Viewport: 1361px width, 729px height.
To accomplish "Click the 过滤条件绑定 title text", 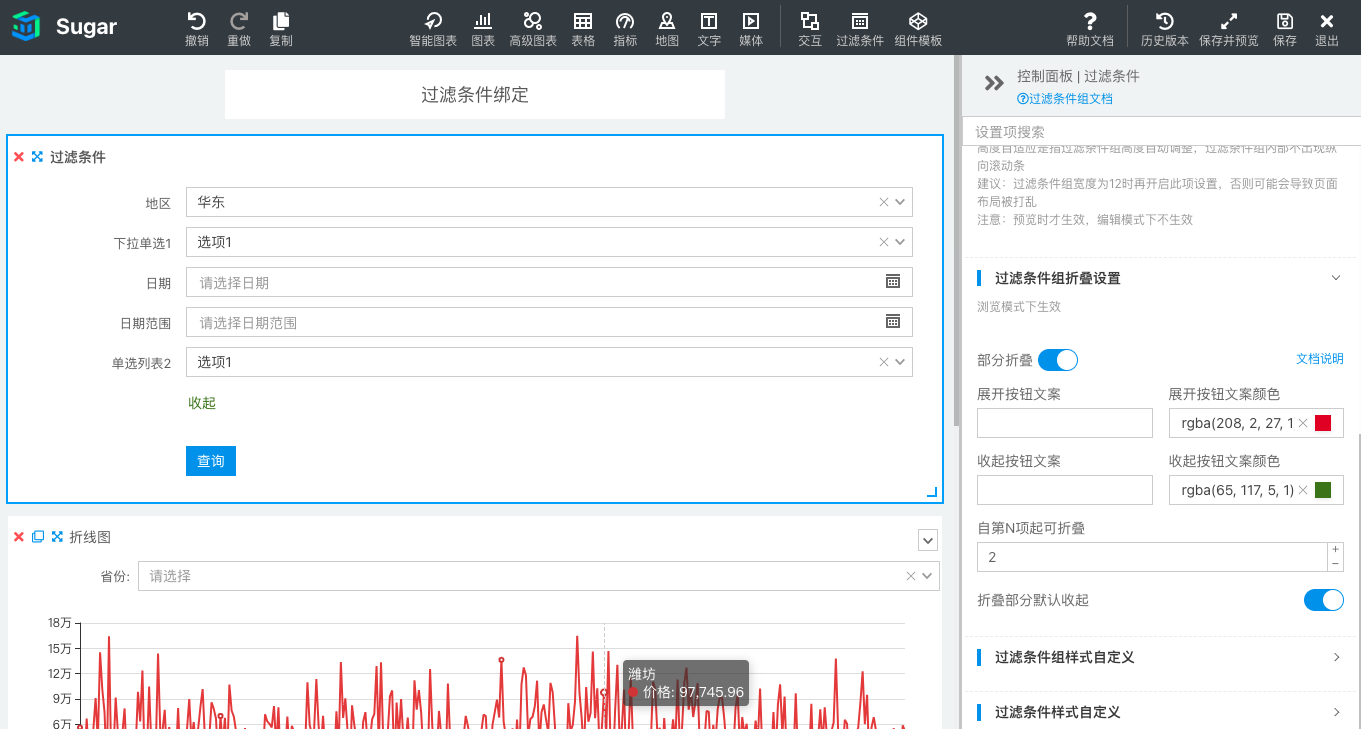I will click(x=475, y=95).
